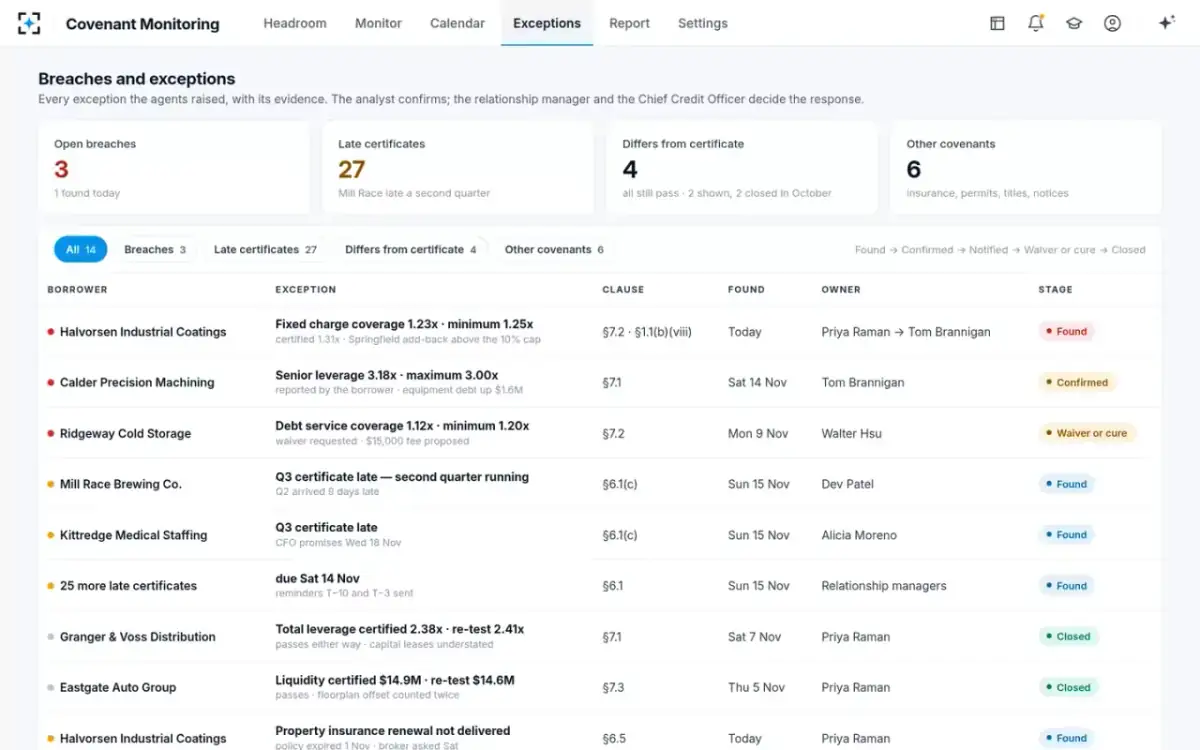The width and height of the screenshot is (1200, 750).
Task: Click clause §7.2 · §1.1(b)(viii)
Action: [646, 332]
